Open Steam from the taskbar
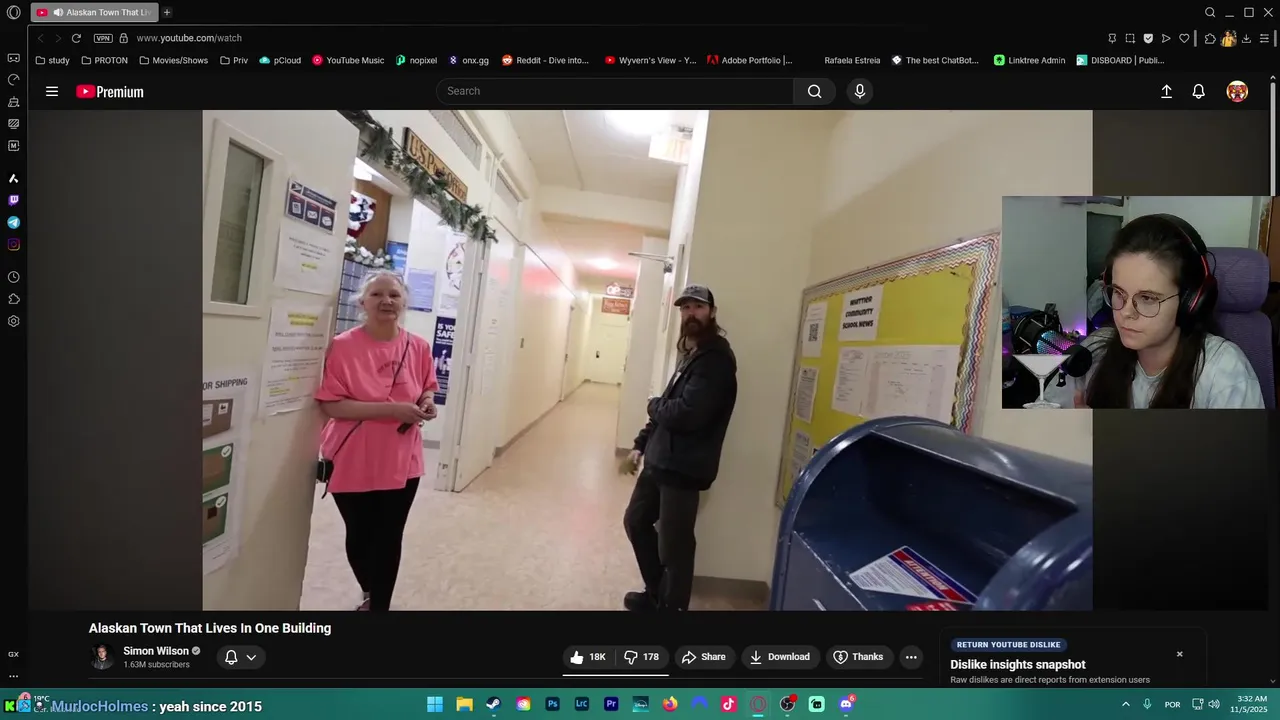Image resolution: width=1280 pixels, height=720 pixels. [x=494, y=704]
